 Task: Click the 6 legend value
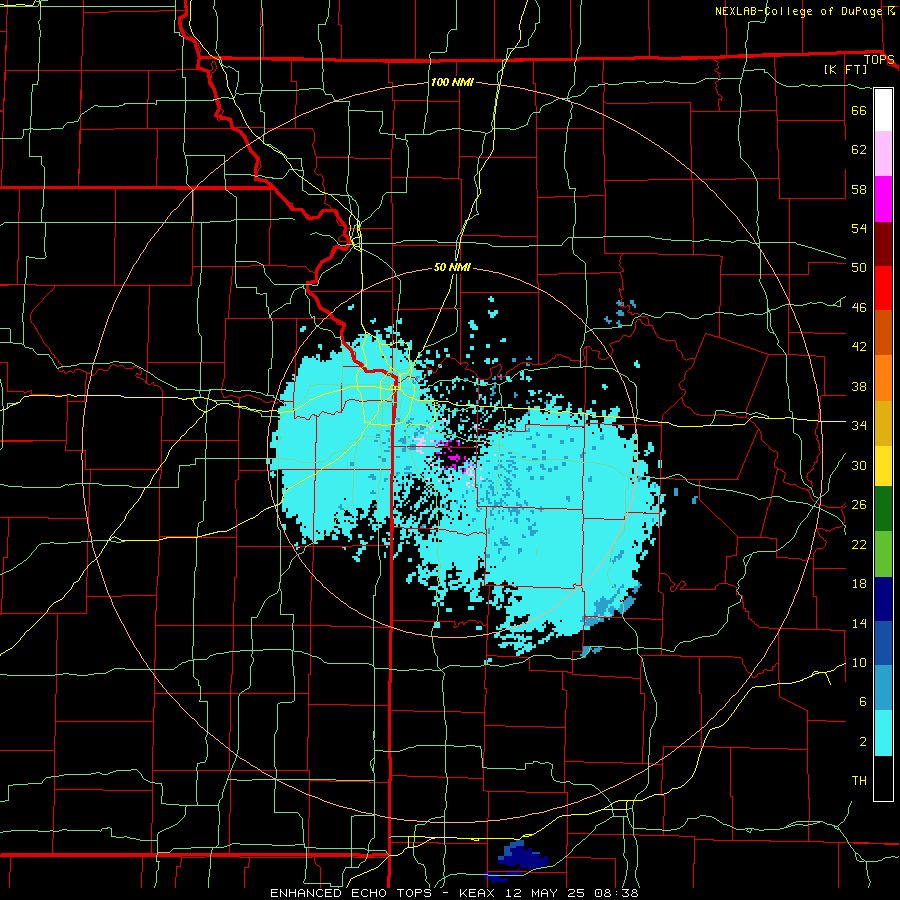863,701
